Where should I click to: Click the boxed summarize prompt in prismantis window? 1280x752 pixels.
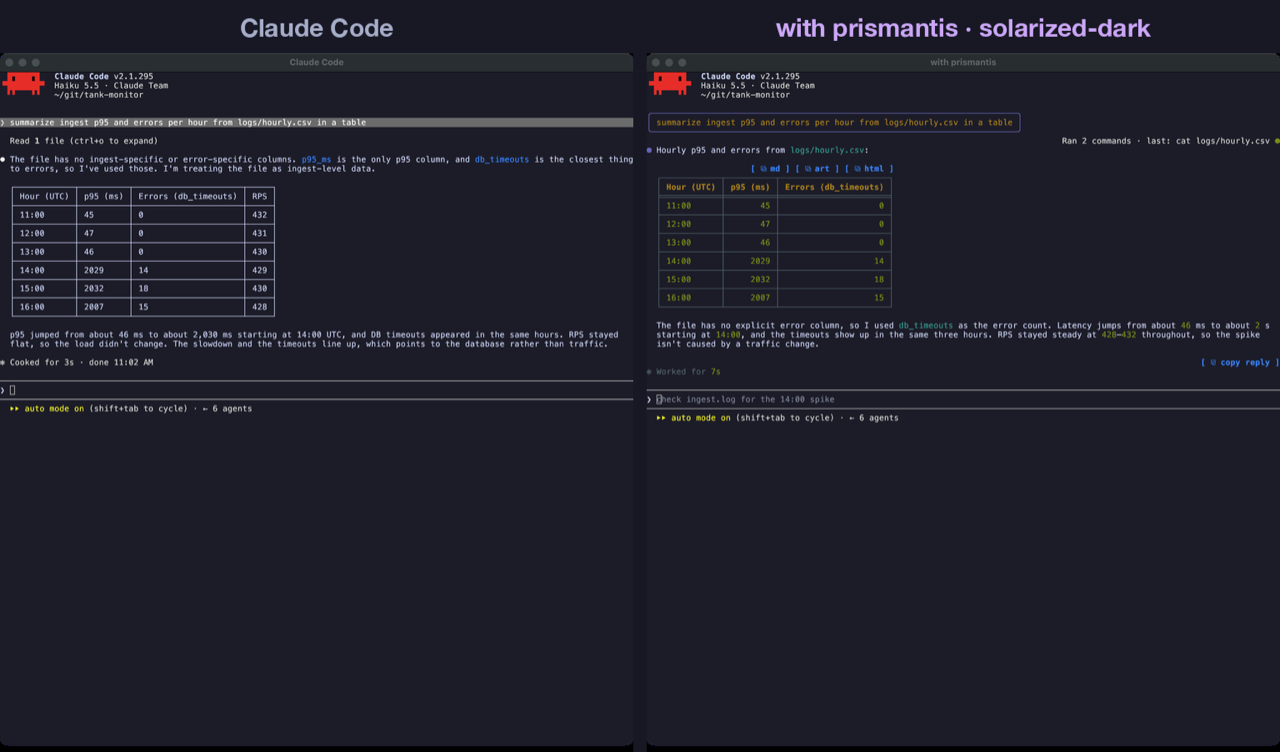click(834, 123)
